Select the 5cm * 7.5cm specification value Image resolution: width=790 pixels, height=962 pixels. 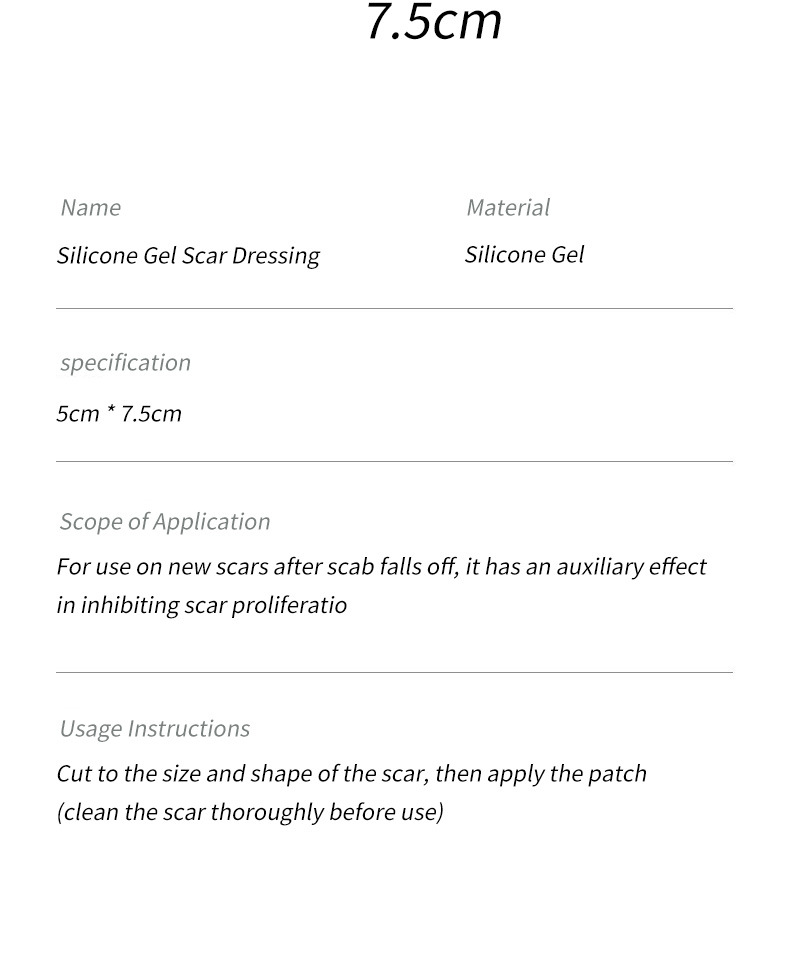click(119, 414)
